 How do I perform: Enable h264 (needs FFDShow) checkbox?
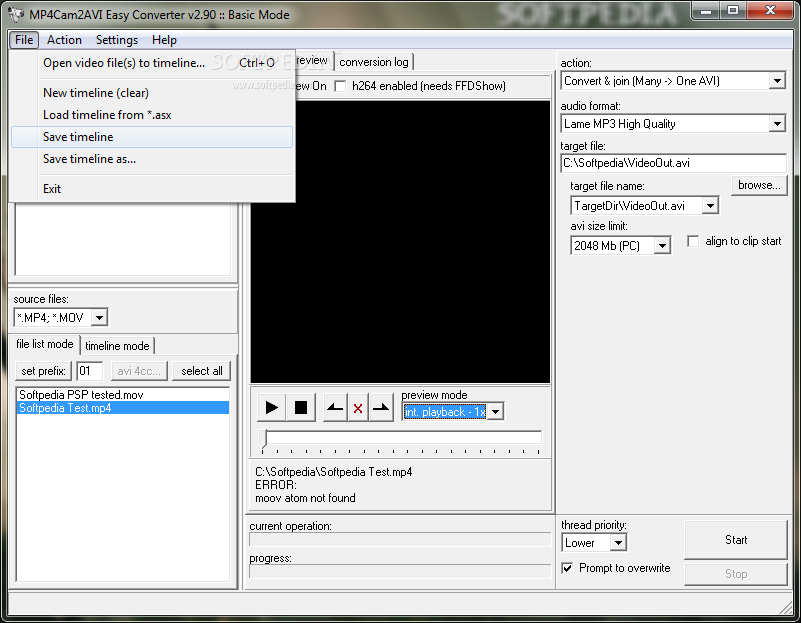340,86
